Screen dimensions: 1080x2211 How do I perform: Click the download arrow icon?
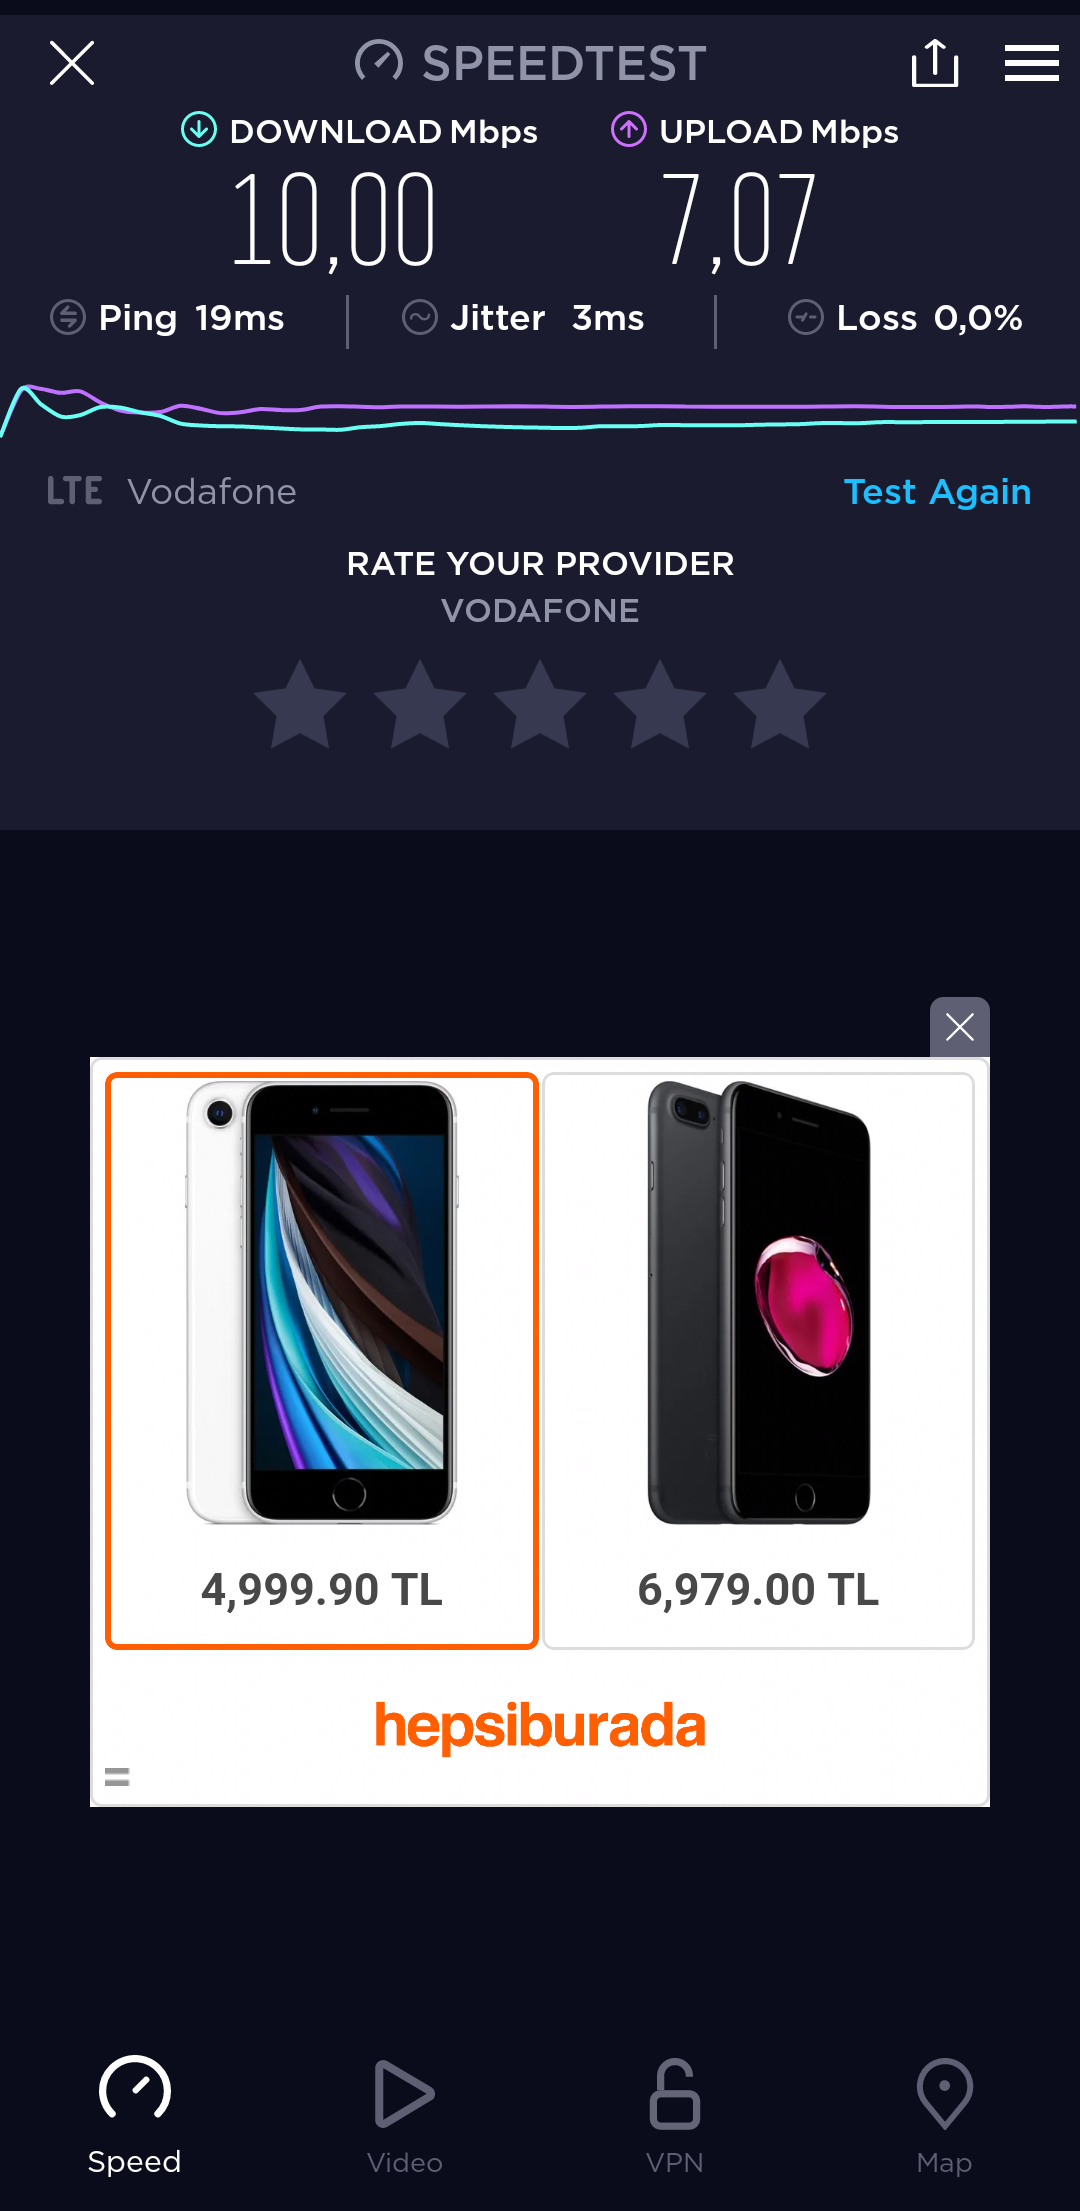pyautogui.click(x=199, y=130)
